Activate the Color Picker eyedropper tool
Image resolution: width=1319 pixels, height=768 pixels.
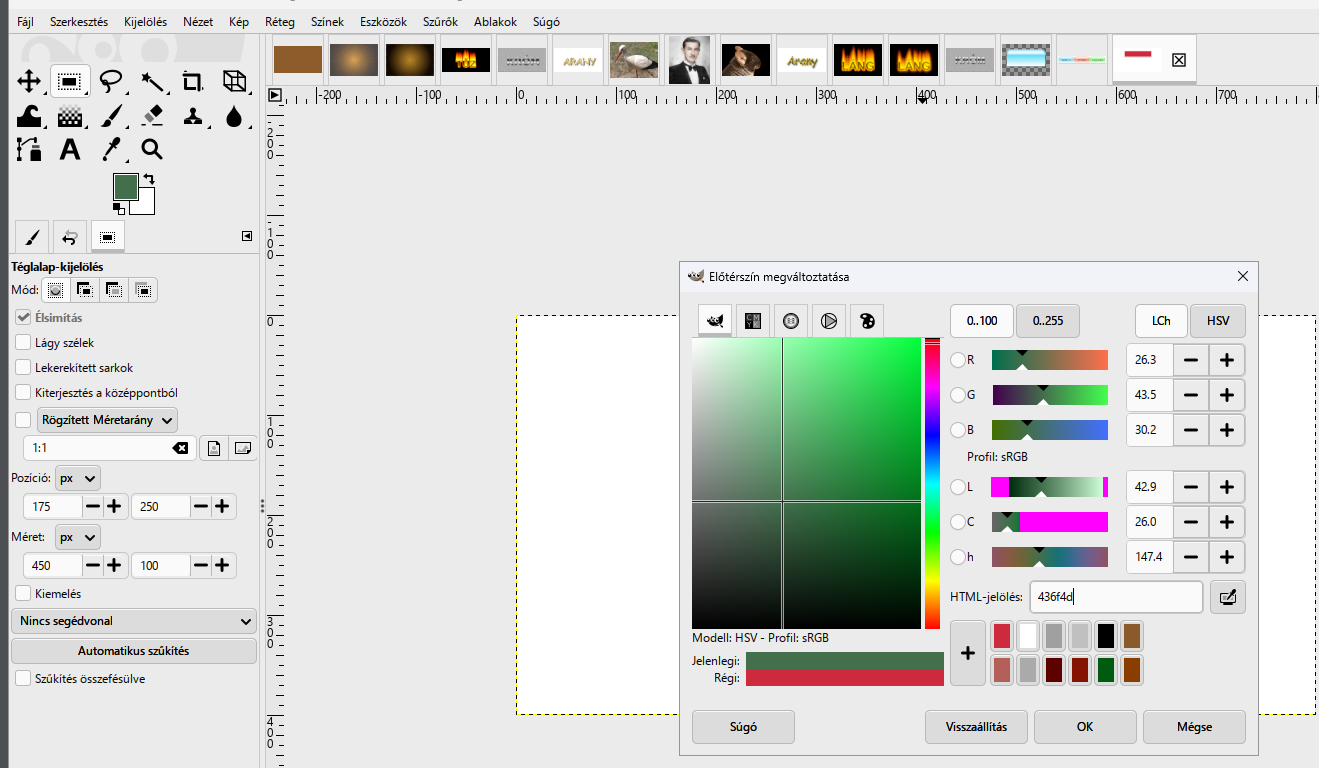pos(111,150)
